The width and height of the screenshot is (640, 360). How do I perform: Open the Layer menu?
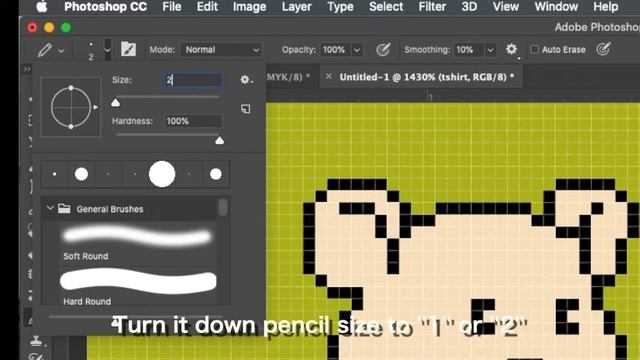pyautogui.click(x=297, y=7)
